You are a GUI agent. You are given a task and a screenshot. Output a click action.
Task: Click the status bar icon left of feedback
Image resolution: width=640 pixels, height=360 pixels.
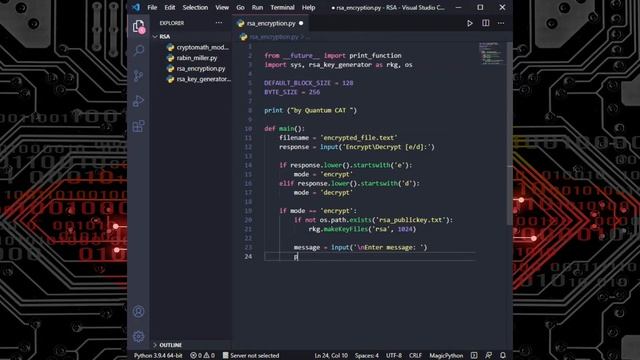[474, 356]
